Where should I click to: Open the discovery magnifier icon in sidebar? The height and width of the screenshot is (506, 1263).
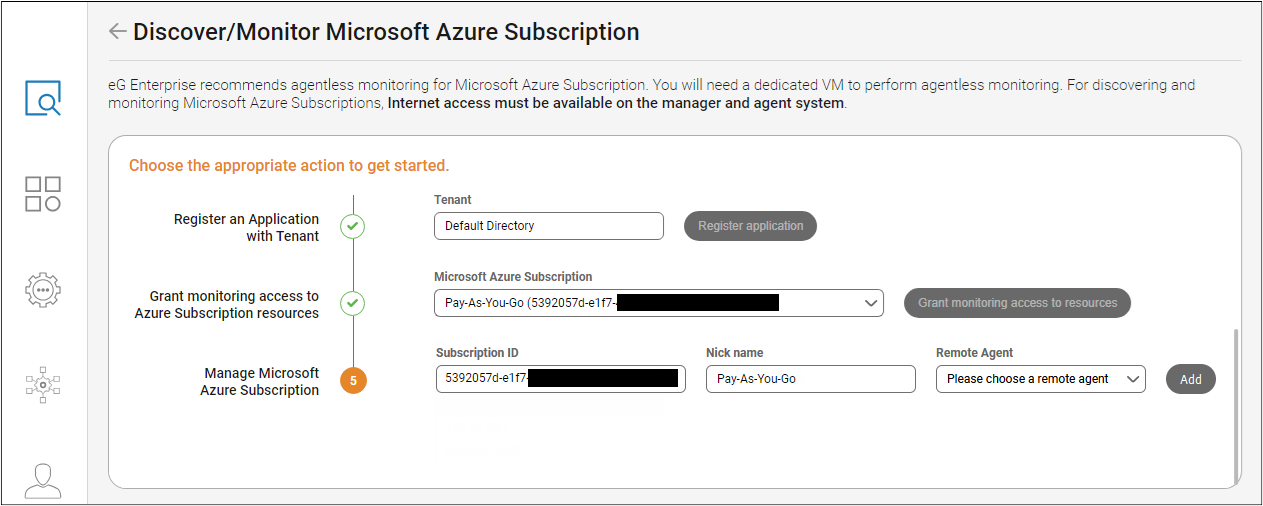(x=43, y=99)
